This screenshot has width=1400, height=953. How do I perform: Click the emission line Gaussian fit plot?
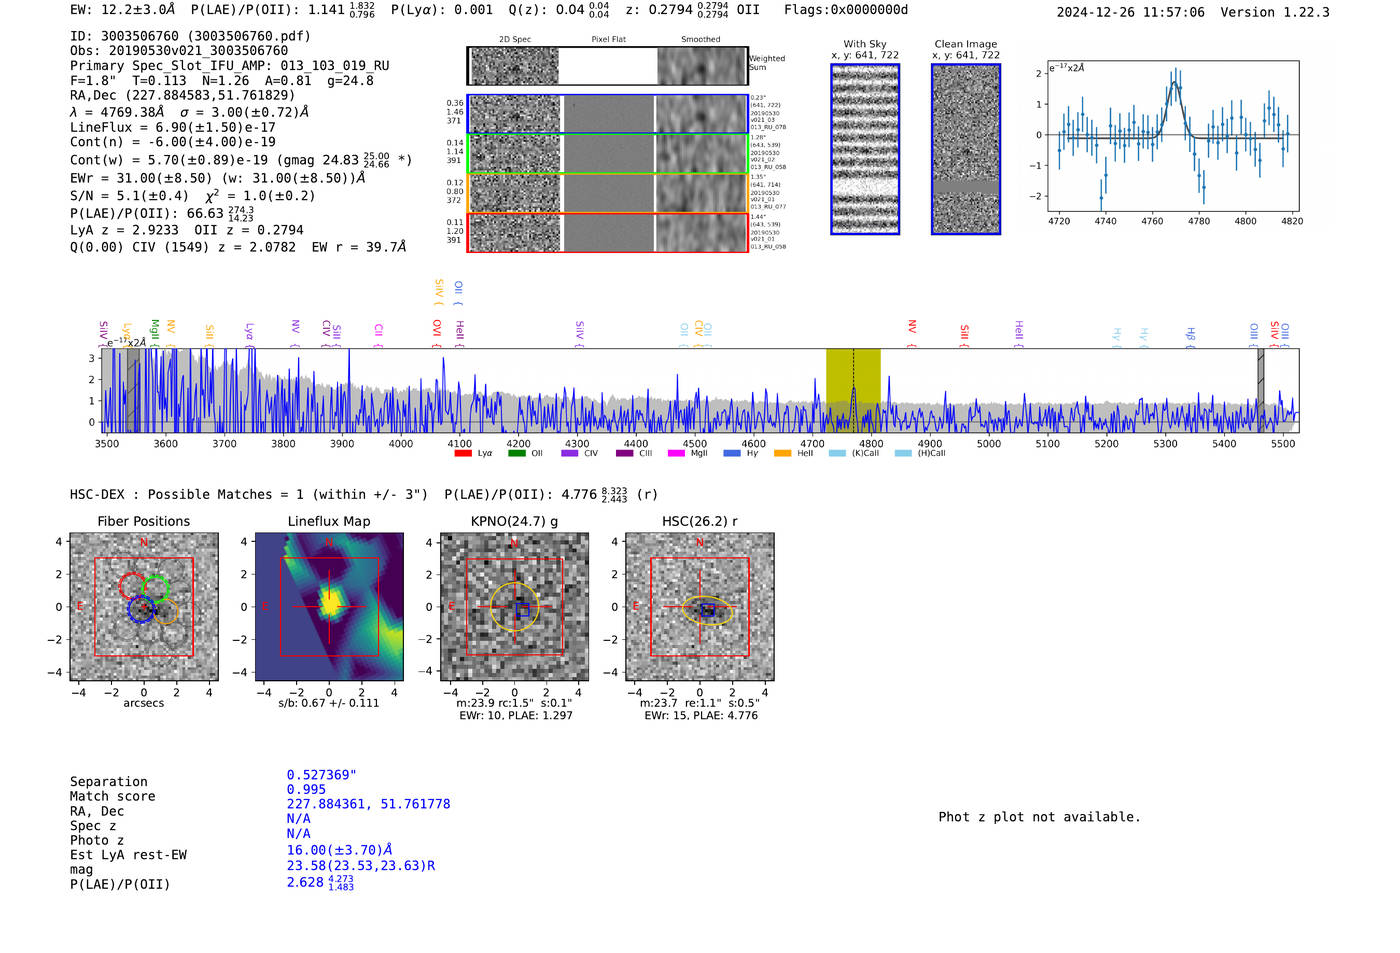point(1172,136)
